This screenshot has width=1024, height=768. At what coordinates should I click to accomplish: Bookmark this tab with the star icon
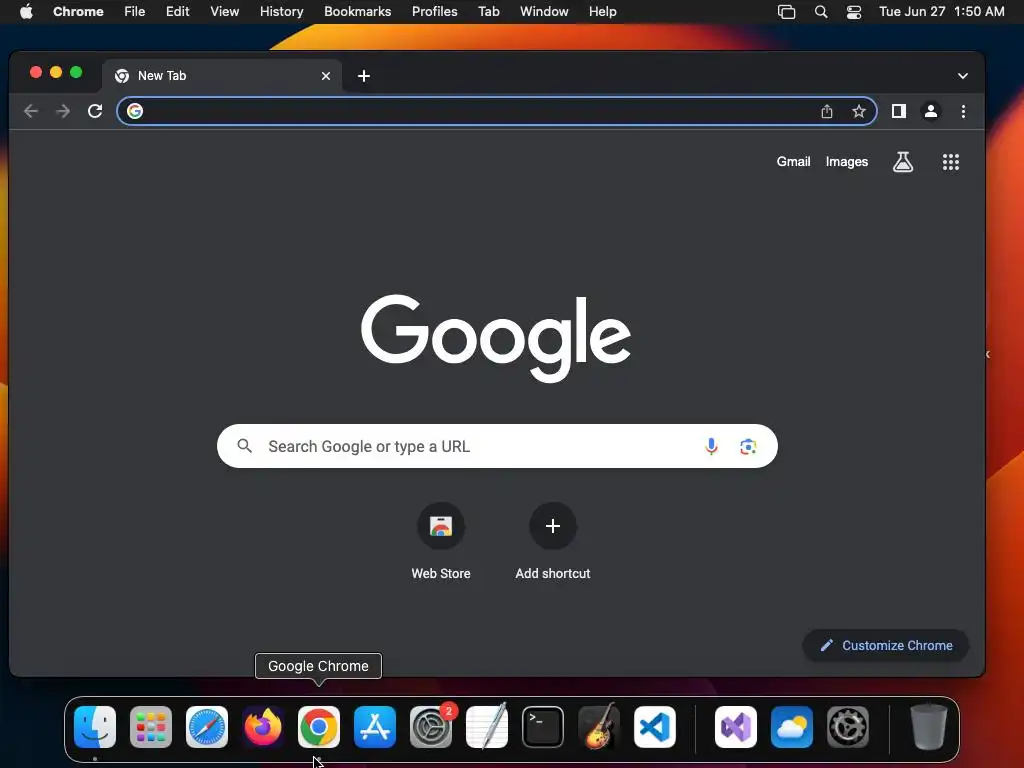(859, 112)
